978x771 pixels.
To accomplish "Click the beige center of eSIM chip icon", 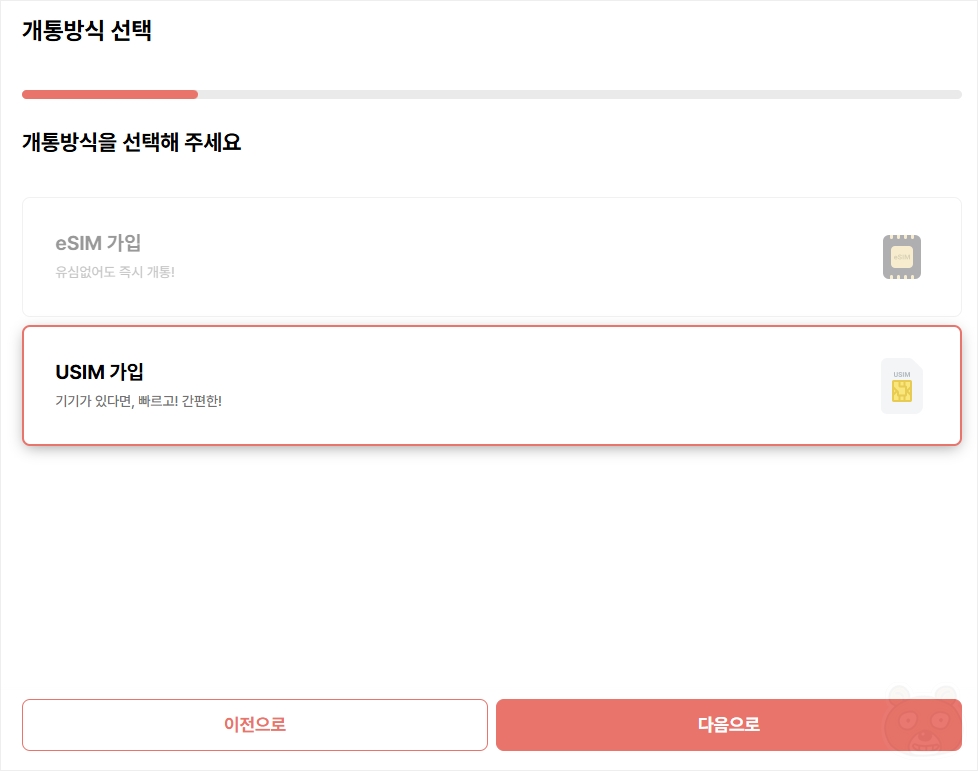I will (x=901, y=257).
